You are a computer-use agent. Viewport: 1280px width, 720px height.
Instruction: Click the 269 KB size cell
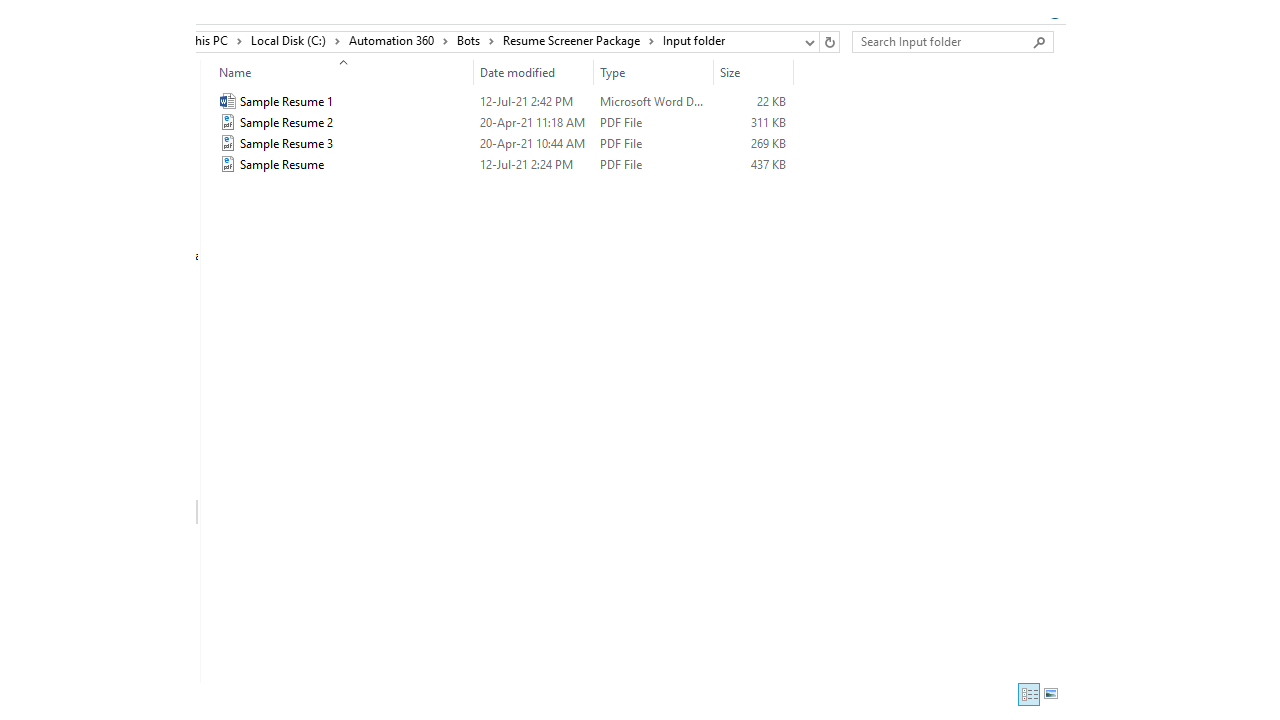tap(768, 144)
